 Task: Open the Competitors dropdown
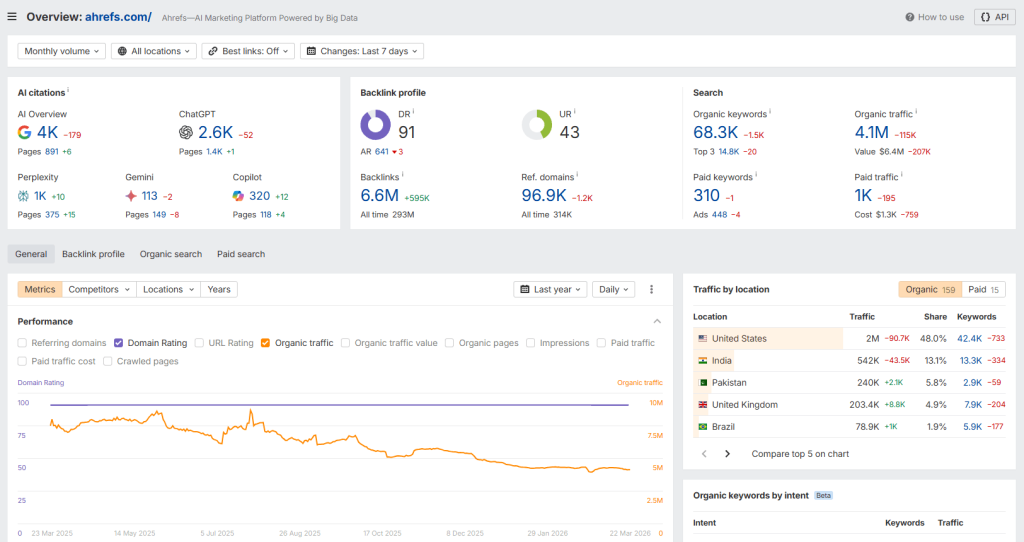point(99,289)
